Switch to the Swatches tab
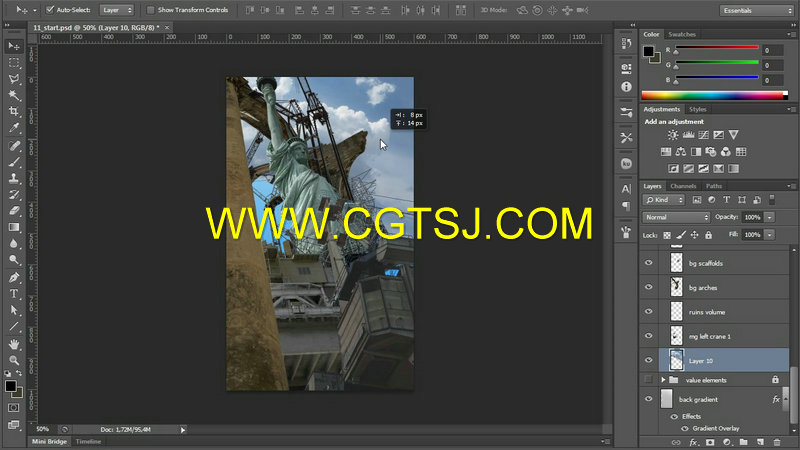Image resolution: width=800 pixels, height=450 pixels. [x=682, y=34]
